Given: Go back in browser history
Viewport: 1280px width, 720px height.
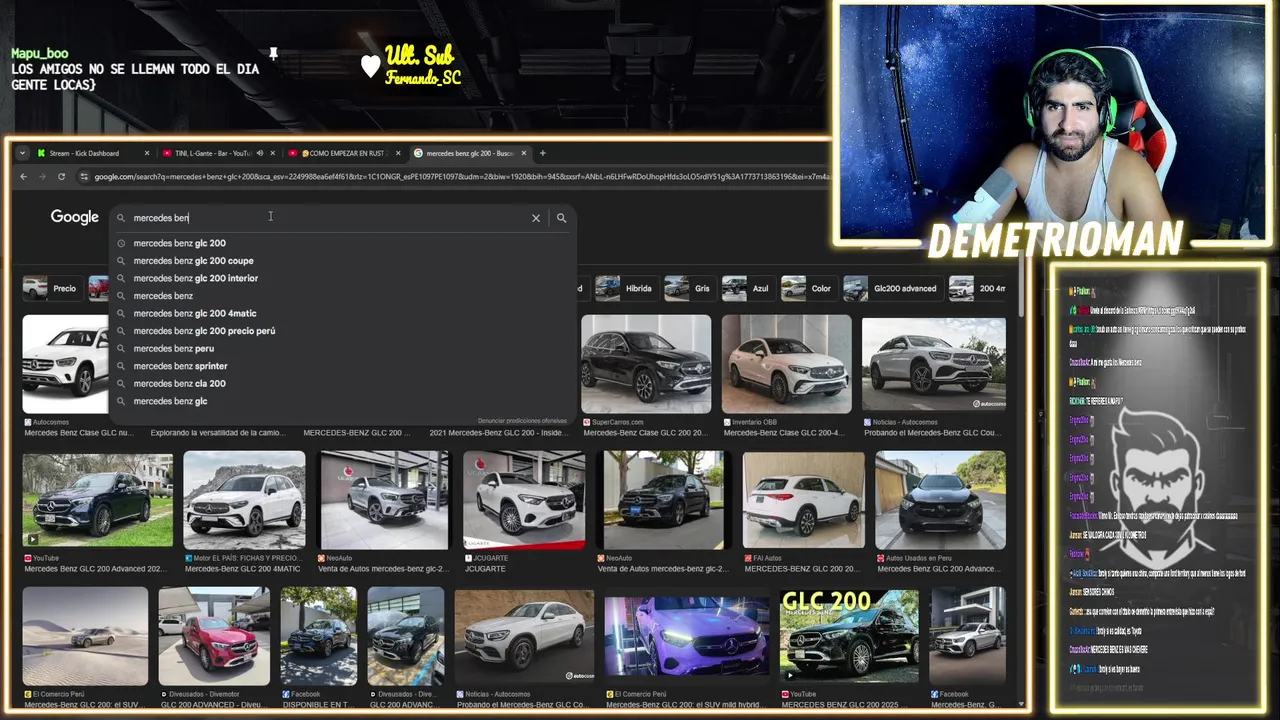Looking at the screenshot, I should (24, 177).
